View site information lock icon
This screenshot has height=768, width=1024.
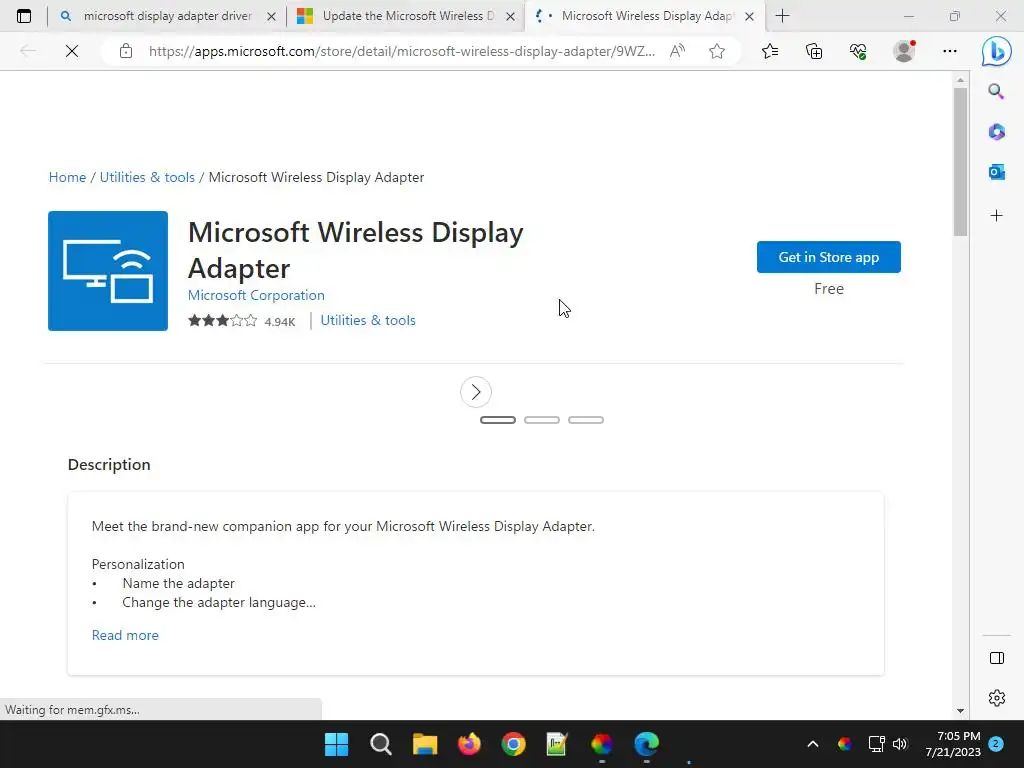pyautogui.click(x=126, y=51)
